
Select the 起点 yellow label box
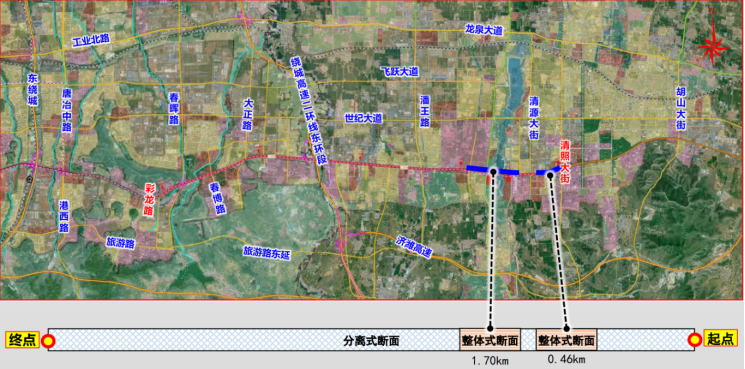pyautogui.click(x=720, y=339)
